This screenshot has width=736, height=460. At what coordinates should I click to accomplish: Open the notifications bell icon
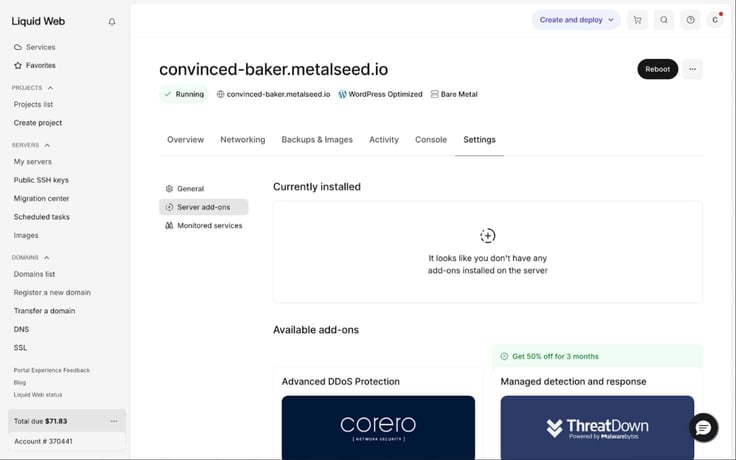tap(112, 22)
